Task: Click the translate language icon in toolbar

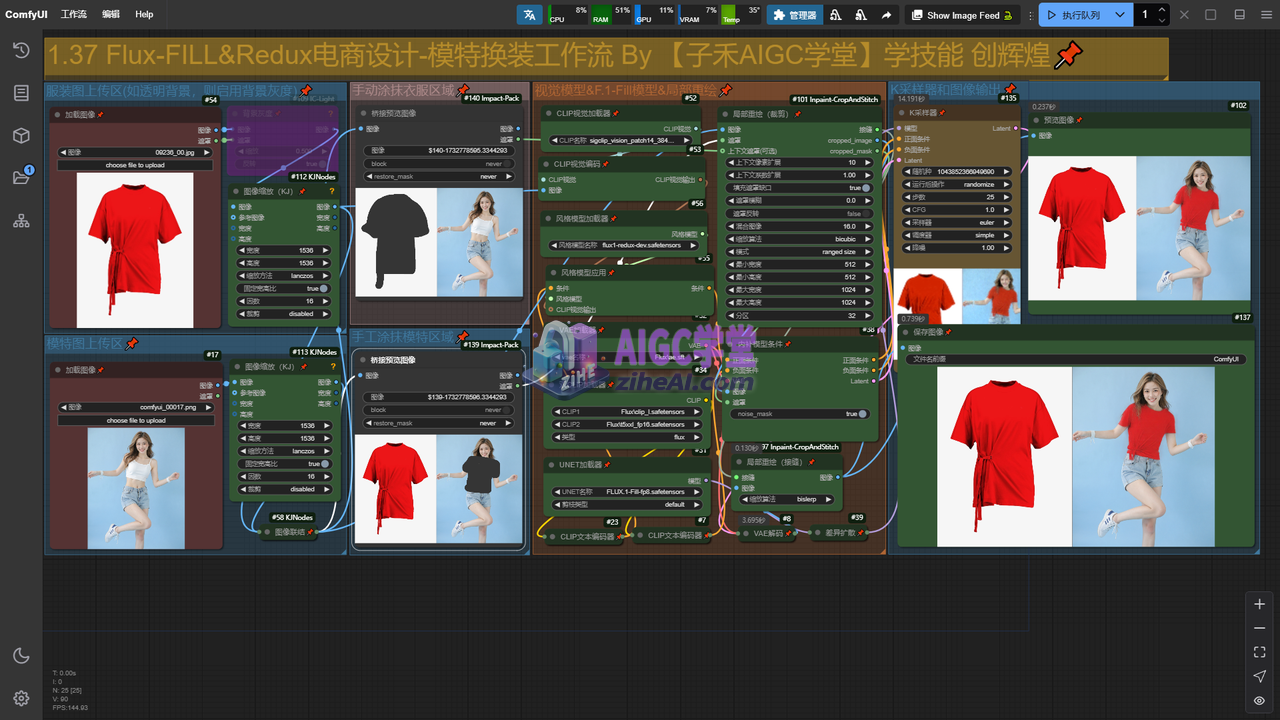Action: [x=529, y=15]
